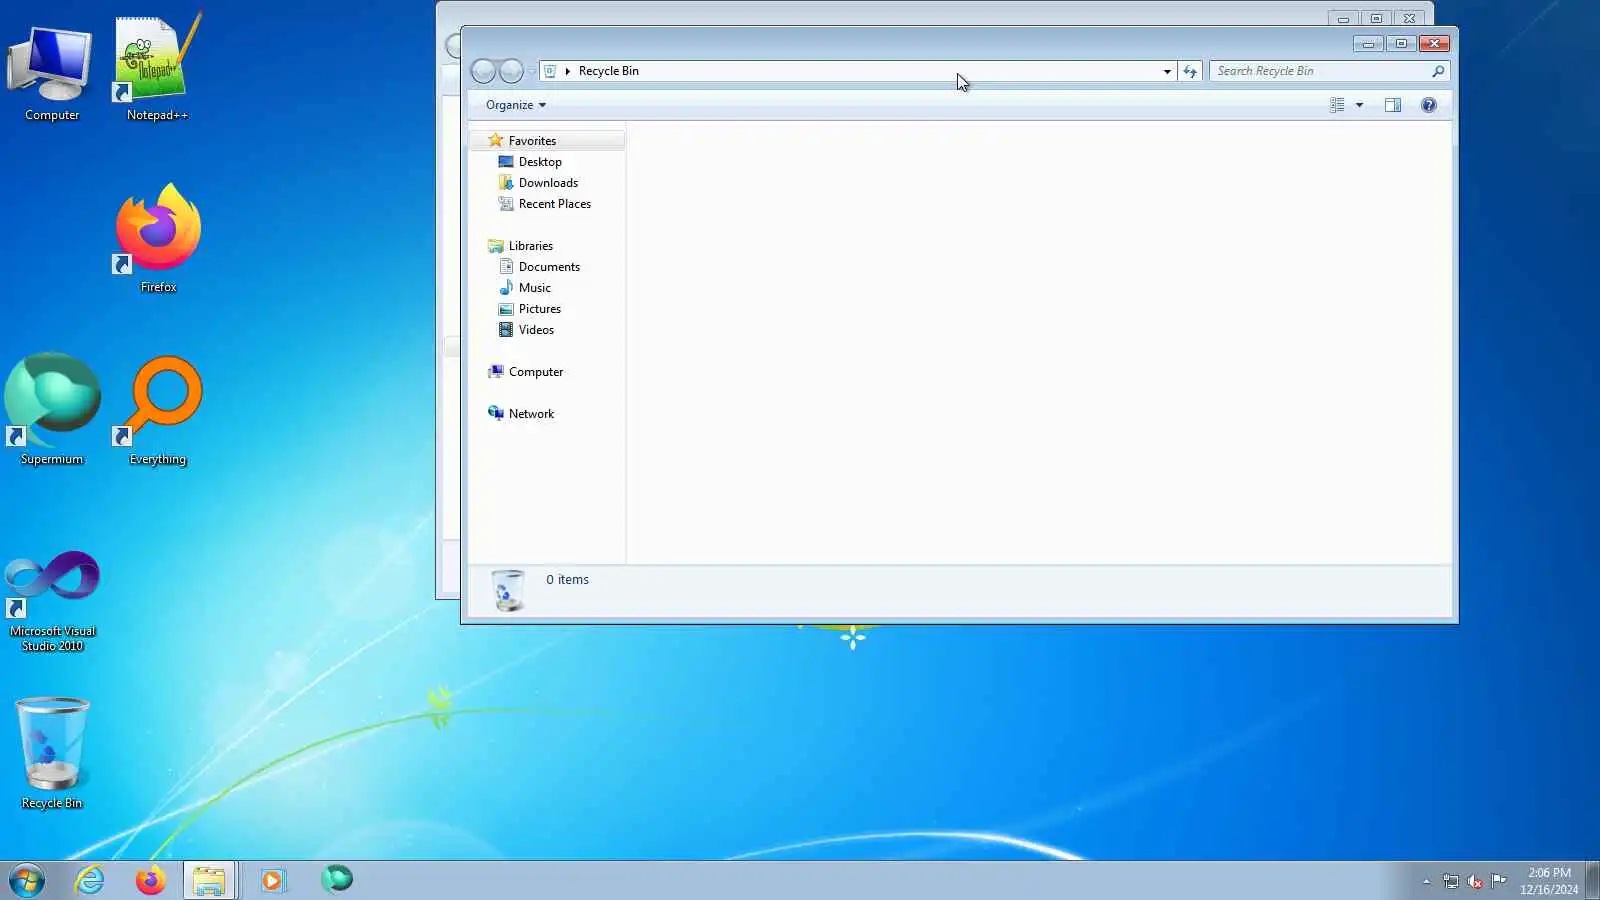Open the network status tray icon
This screenshot has width=1600, height=900.
click(x=1451, y=881)
